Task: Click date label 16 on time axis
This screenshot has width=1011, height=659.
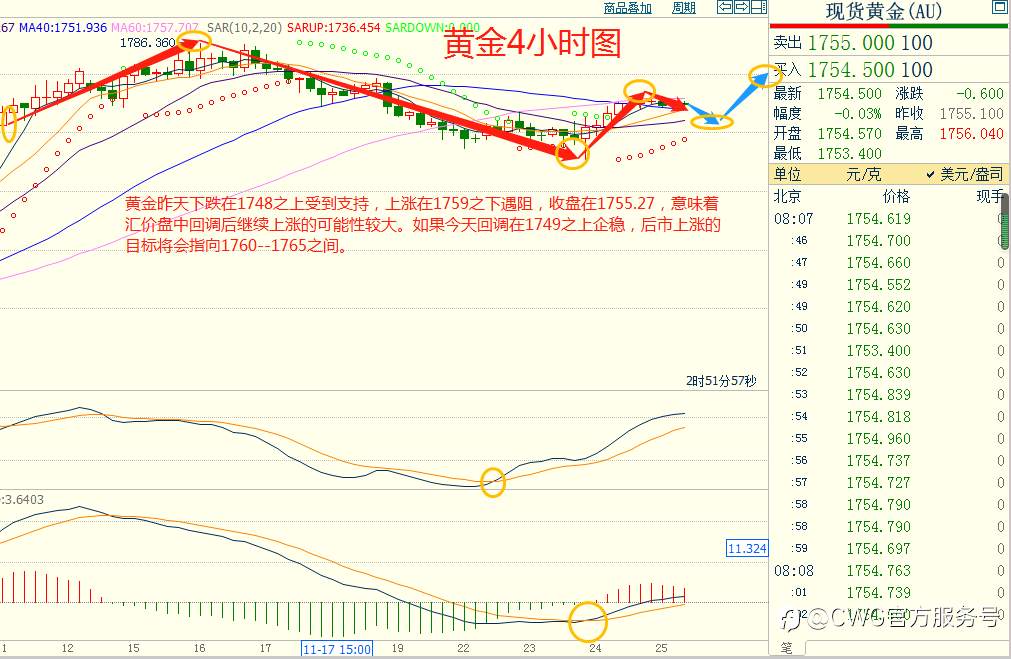Action: click(x=199, y=648)
